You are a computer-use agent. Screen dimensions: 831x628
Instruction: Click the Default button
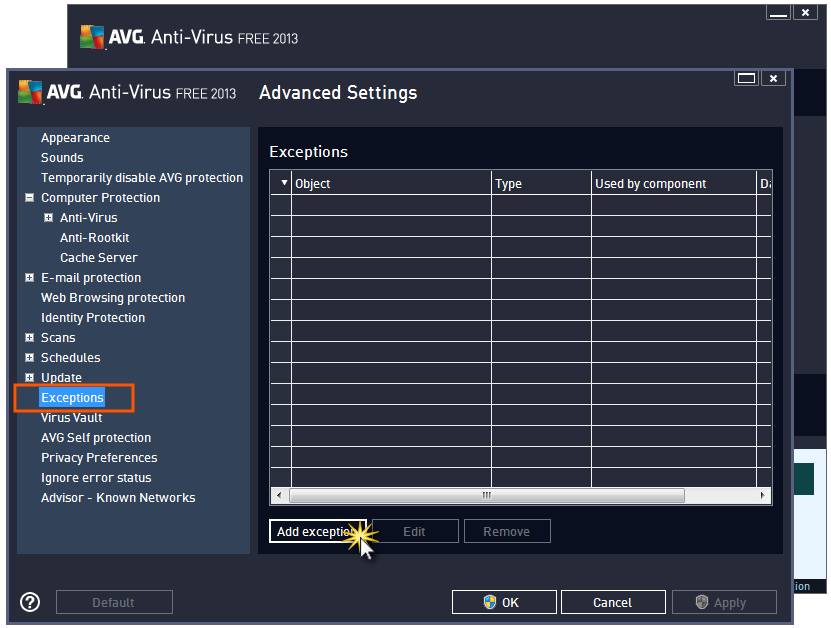pyautogui.click(x=114, y=603)
